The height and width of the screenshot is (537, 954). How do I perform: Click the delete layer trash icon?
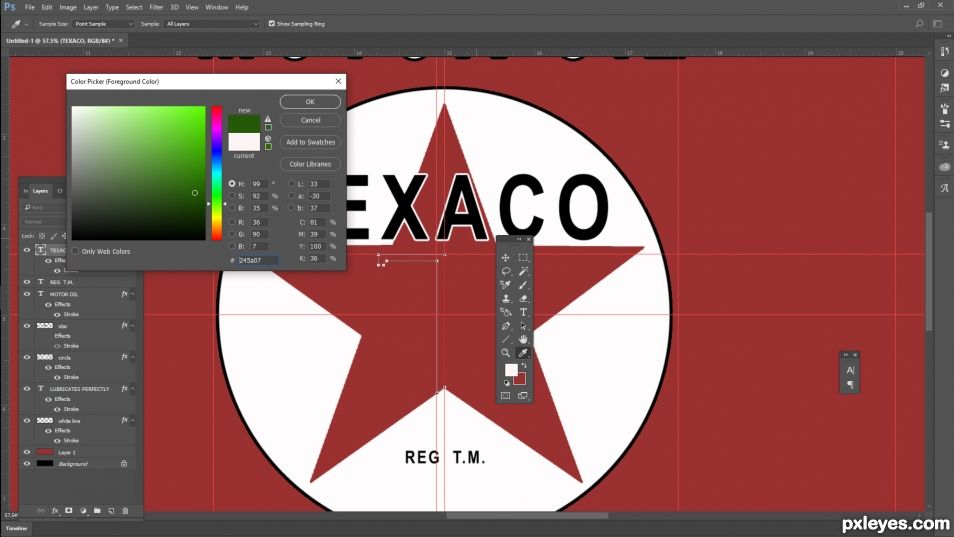(x=125, y=511)
